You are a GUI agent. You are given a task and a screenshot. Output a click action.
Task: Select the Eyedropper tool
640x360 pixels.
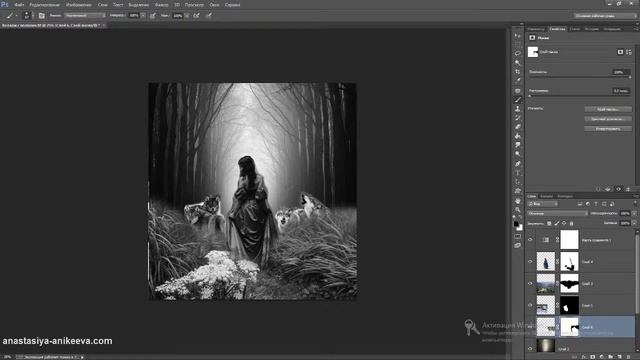click(518, 80)
